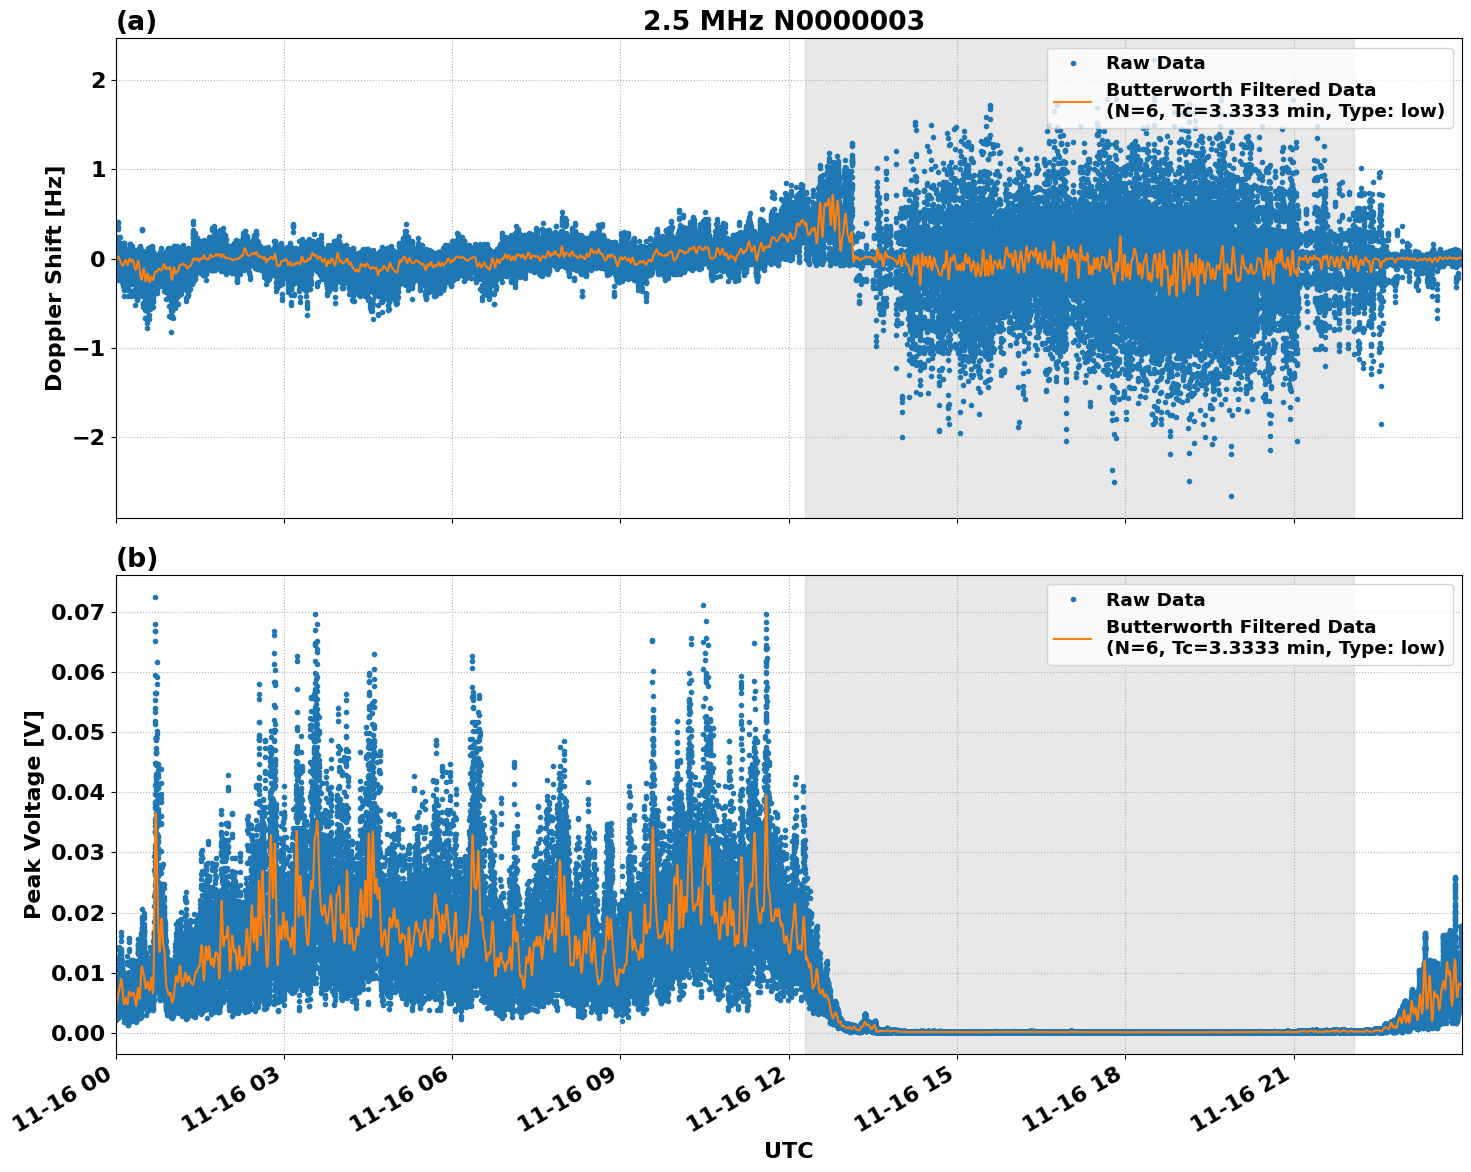Click the "0.00" tick on Peak Voltage axis

tap(83, 1033)
